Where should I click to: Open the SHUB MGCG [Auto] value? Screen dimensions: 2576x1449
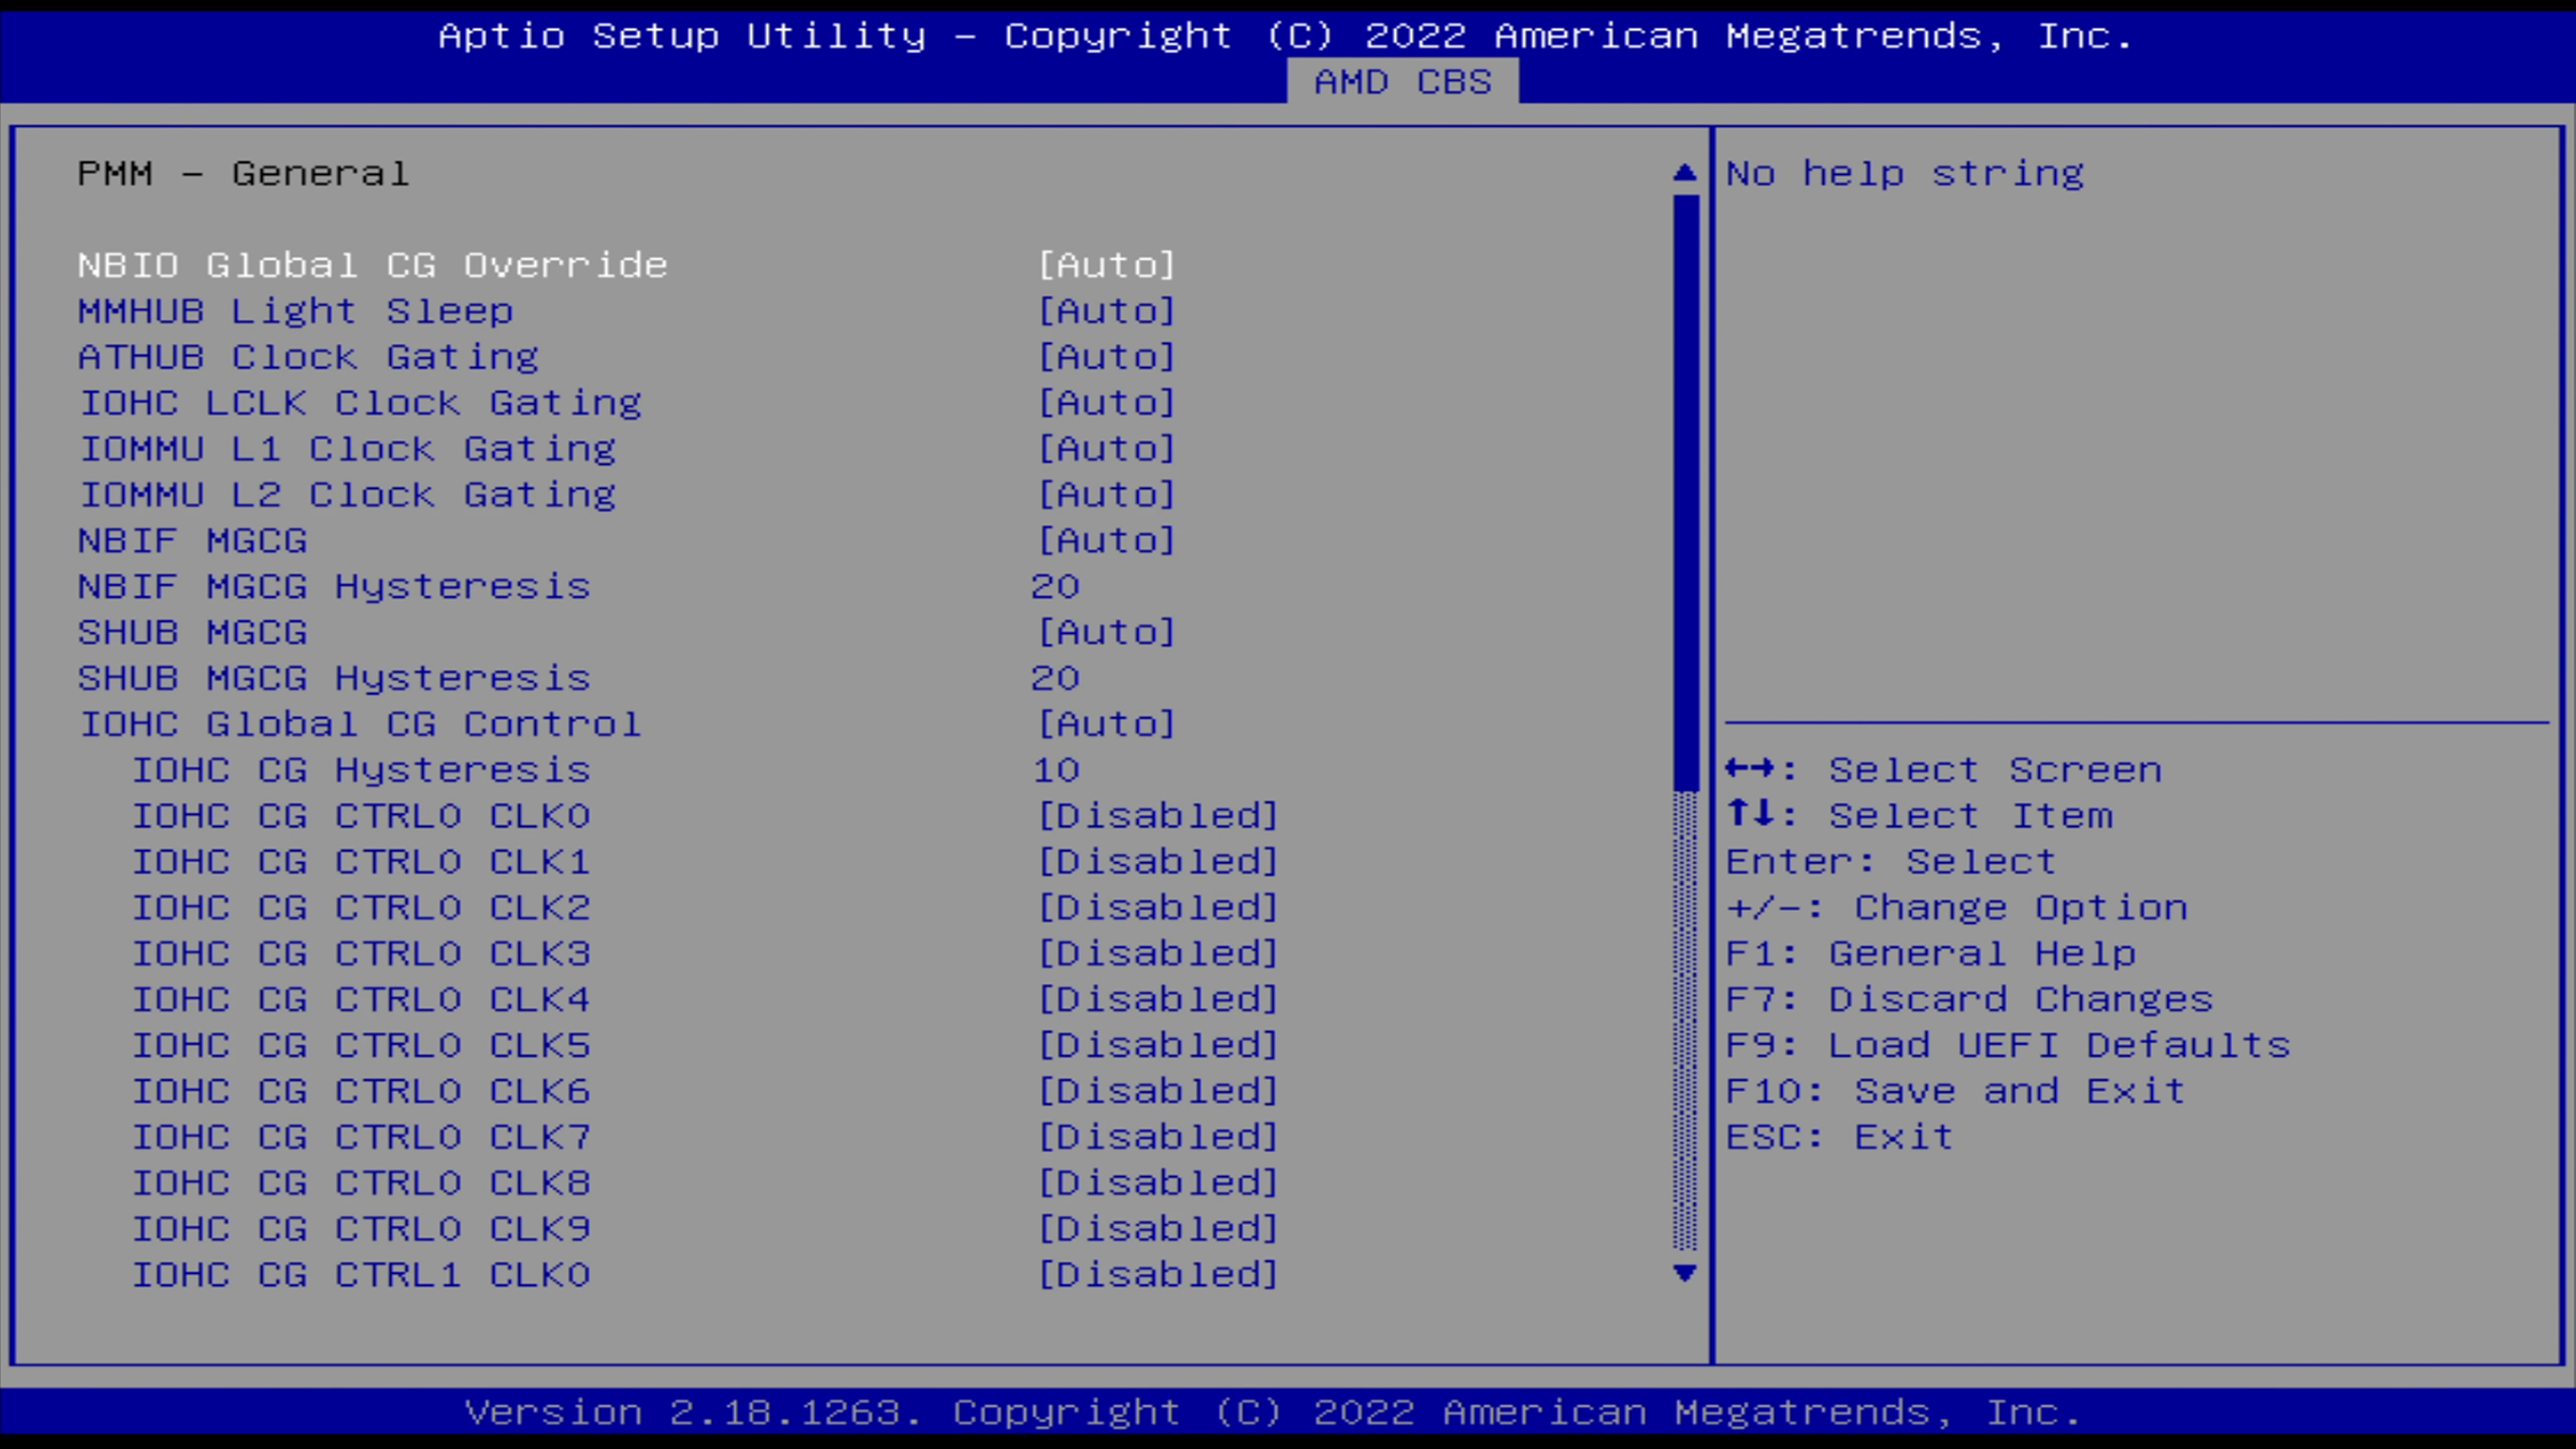click(1107, 633)
